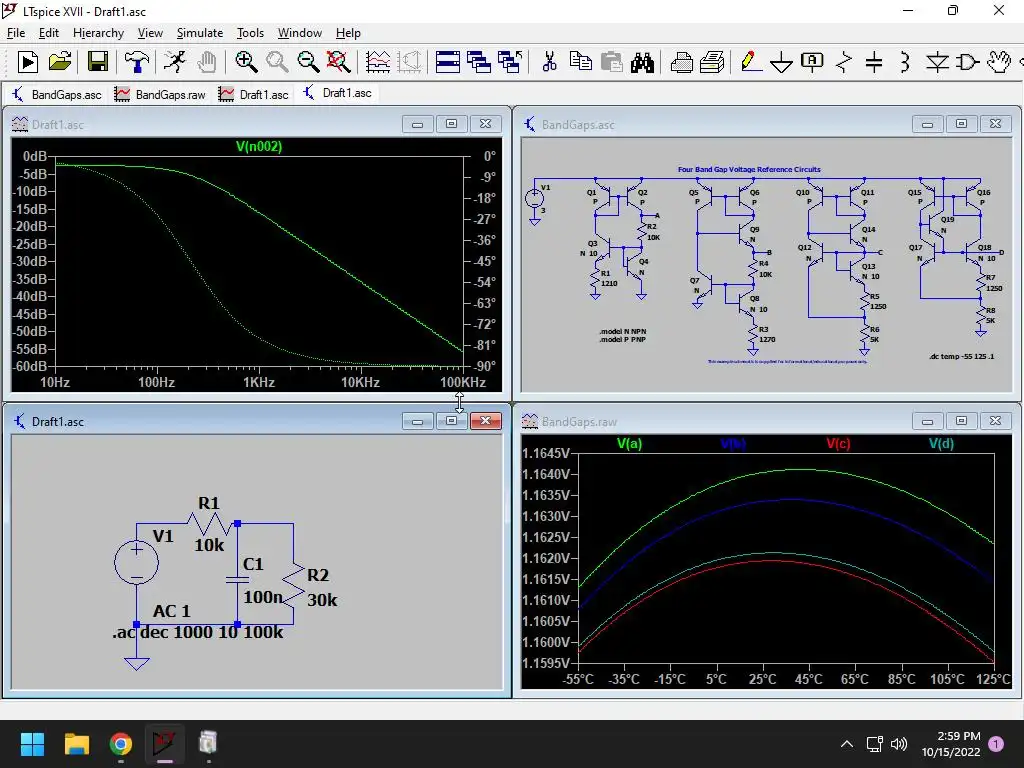1024x768 pixels.
Task: Select the Place Ground symbol tool
Action: [781, 63]
